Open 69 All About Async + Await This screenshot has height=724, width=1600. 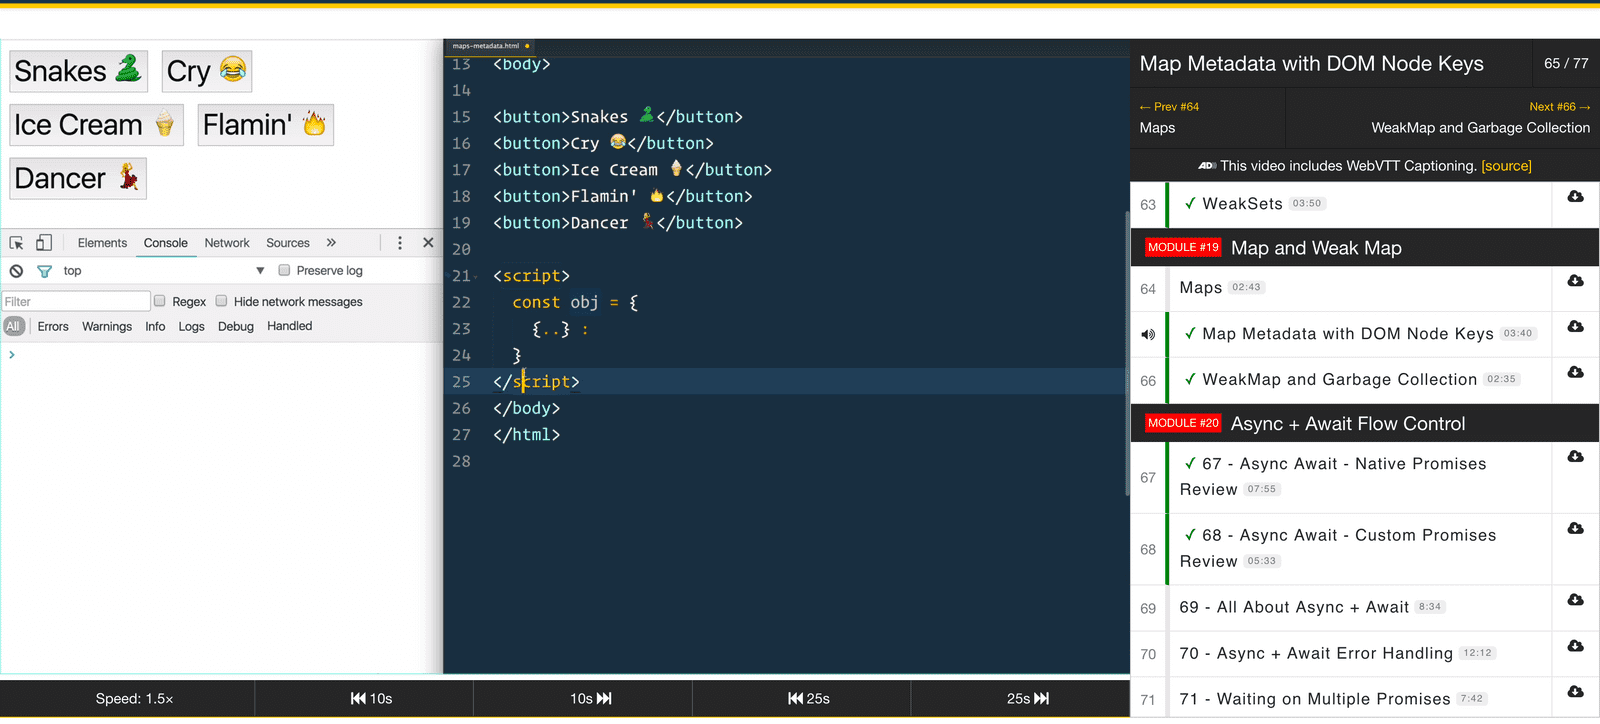(x=1294, y=608)
